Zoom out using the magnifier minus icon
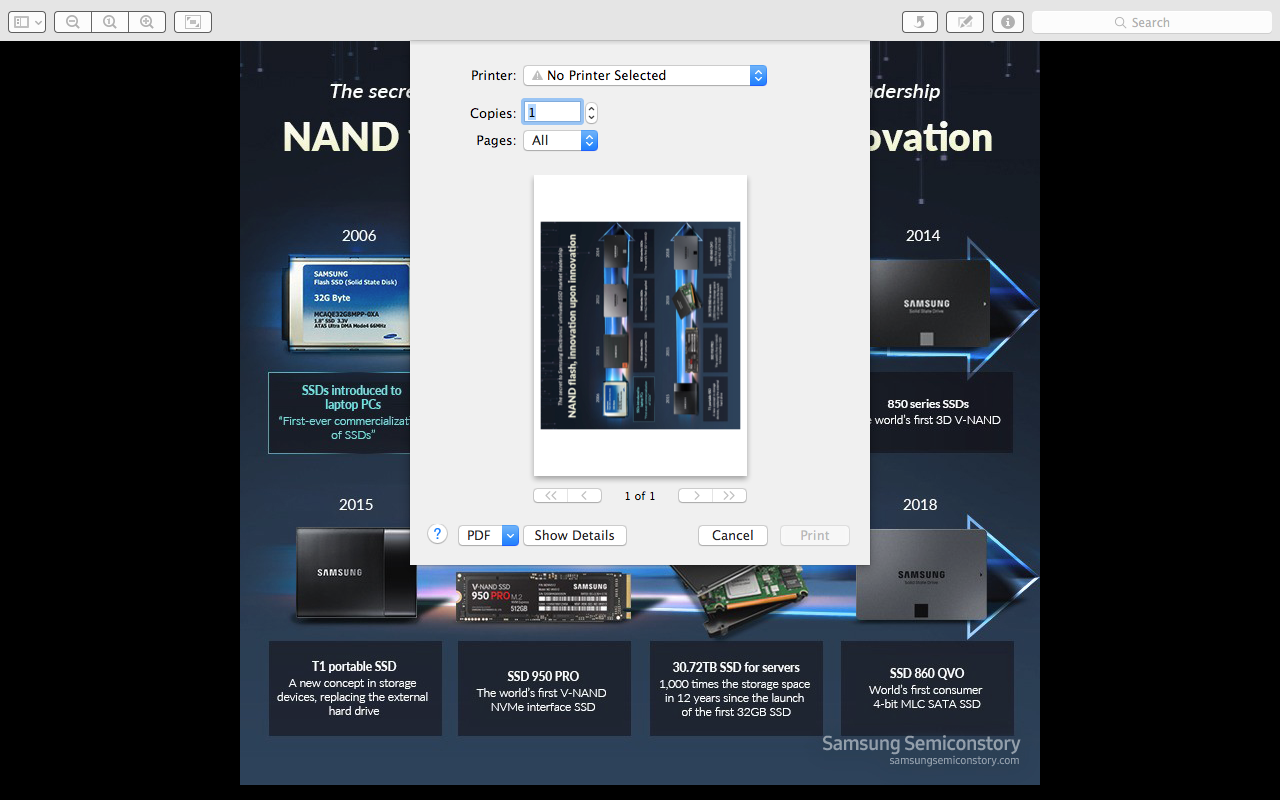1280x800 pixels. tap(71, 21)
